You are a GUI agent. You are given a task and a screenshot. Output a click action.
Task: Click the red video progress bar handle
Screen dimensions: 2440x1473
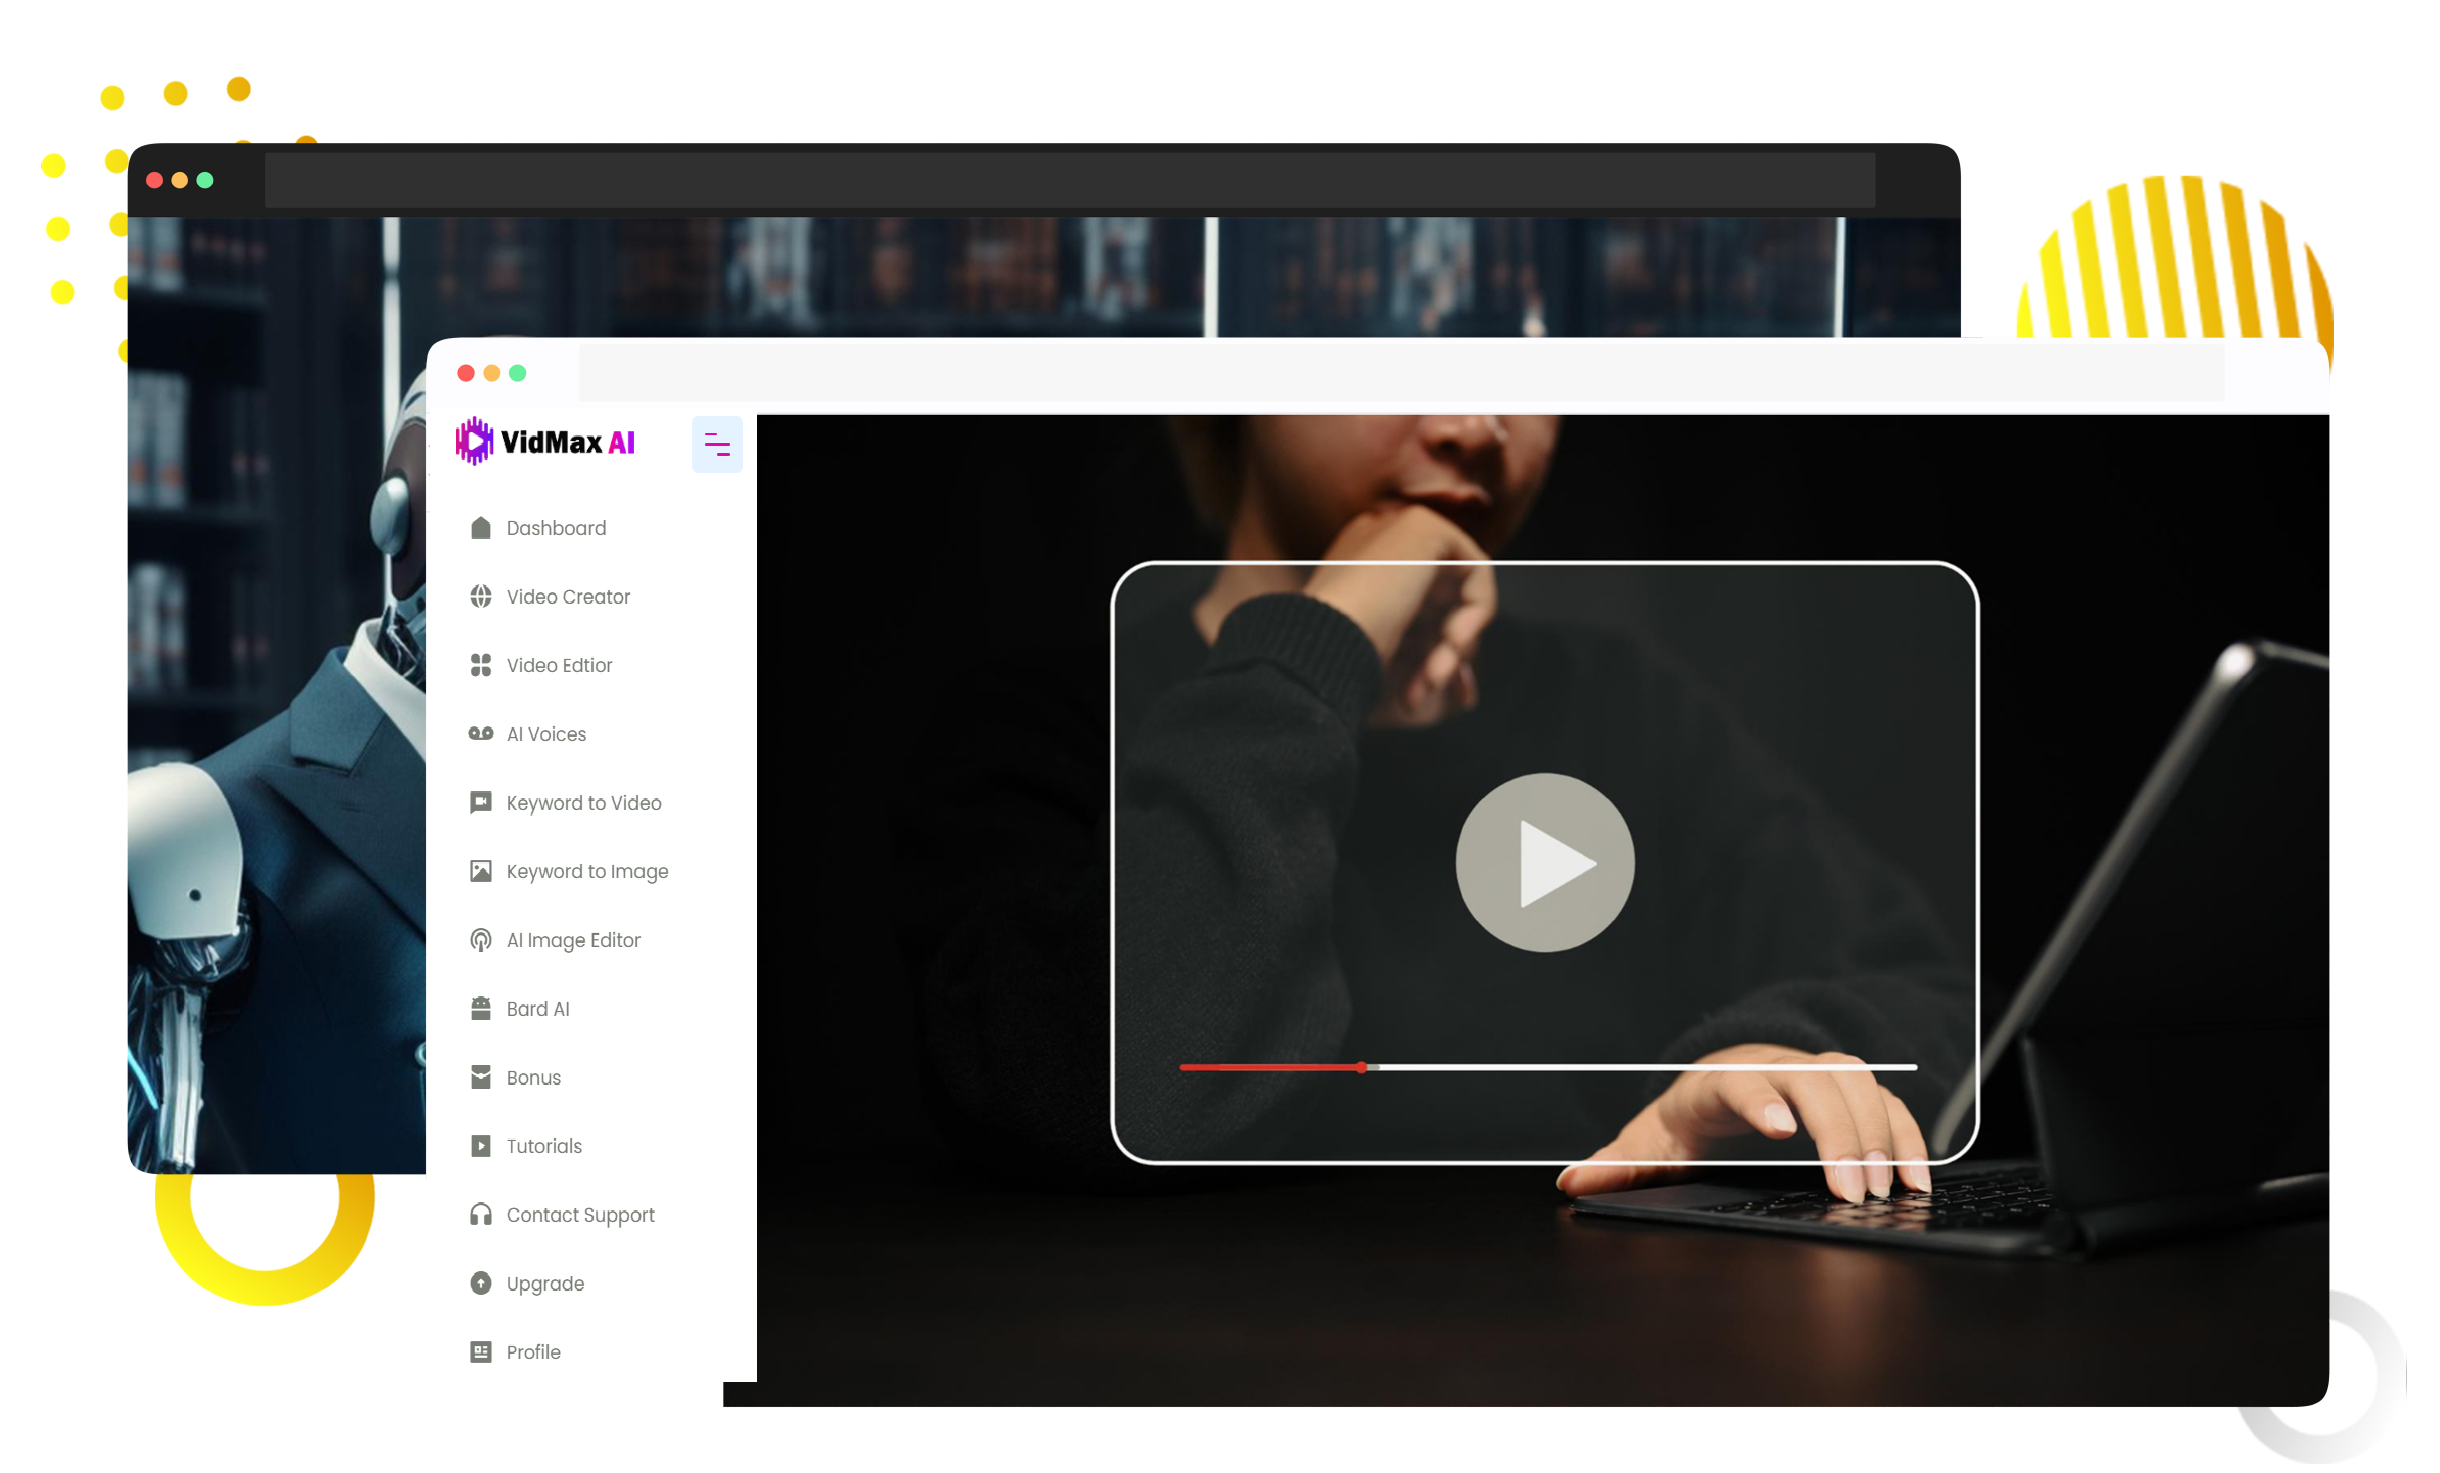point(1361,1068)
